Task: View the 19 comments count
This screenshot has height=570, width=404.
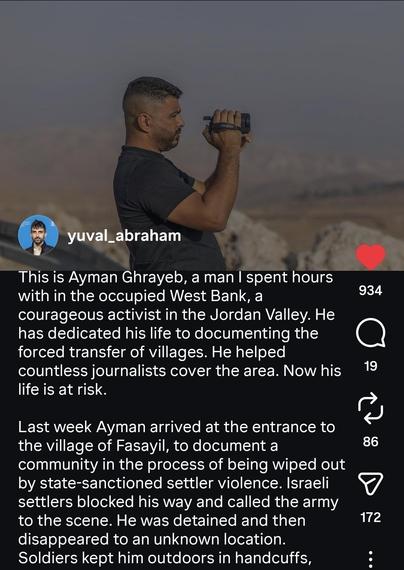Action: click(x=371, y=366)
